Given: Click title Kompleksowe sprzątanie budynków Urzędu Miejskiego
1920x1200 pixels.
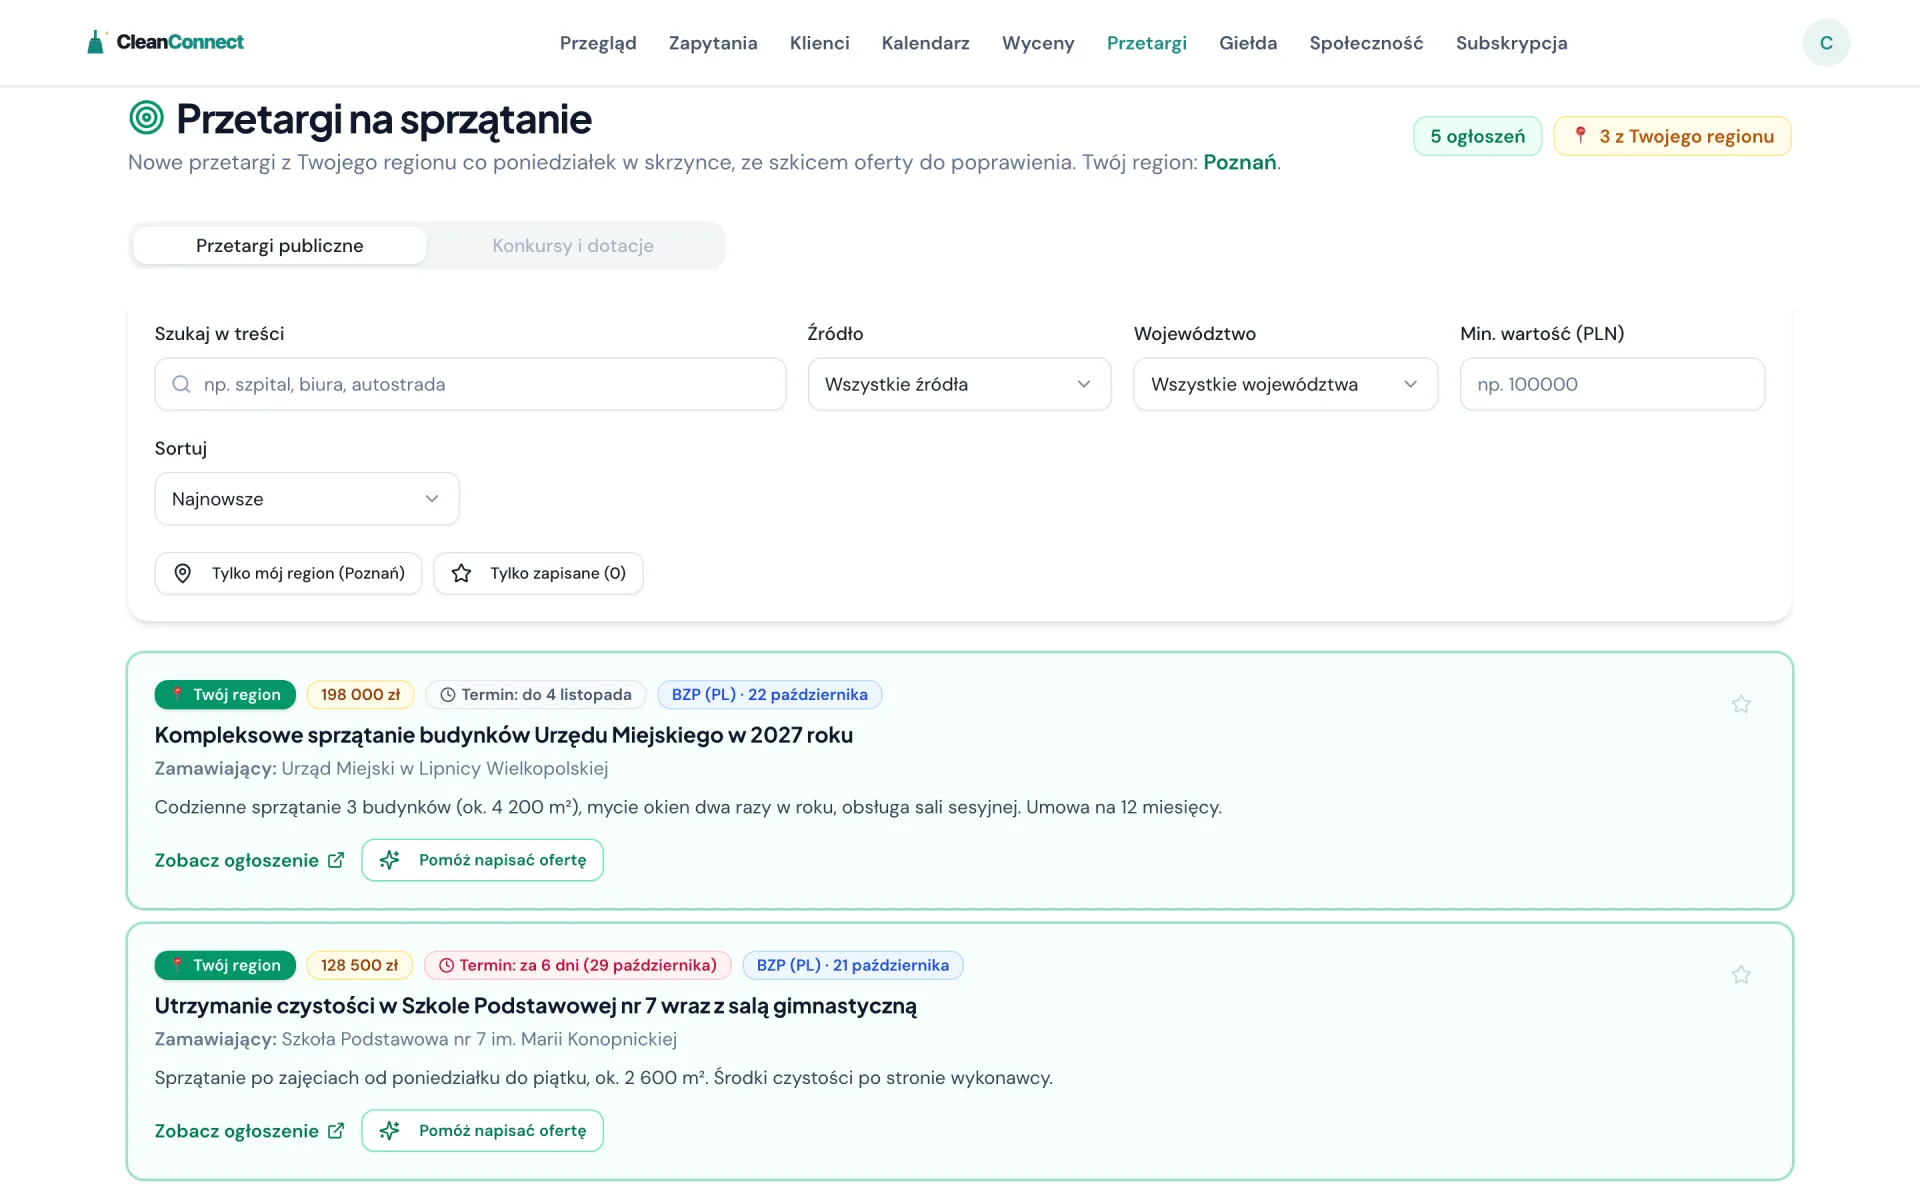Looking at the screenshot, I should click(x=503, y=735).
